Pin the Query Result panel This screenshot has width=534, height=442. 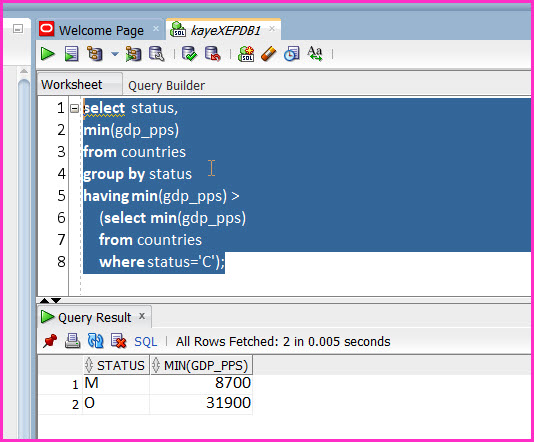click(x=50, y=341)
